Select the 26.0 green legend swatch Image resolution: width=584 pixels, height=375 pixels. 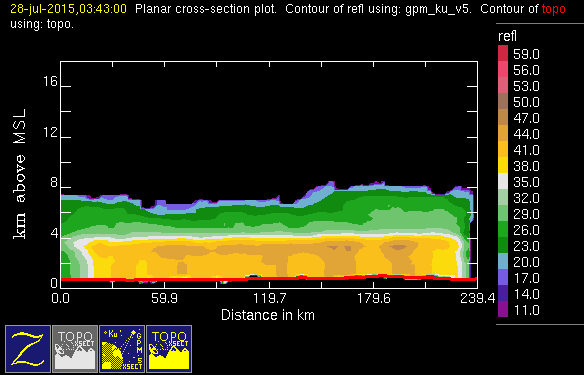(503, 229)
